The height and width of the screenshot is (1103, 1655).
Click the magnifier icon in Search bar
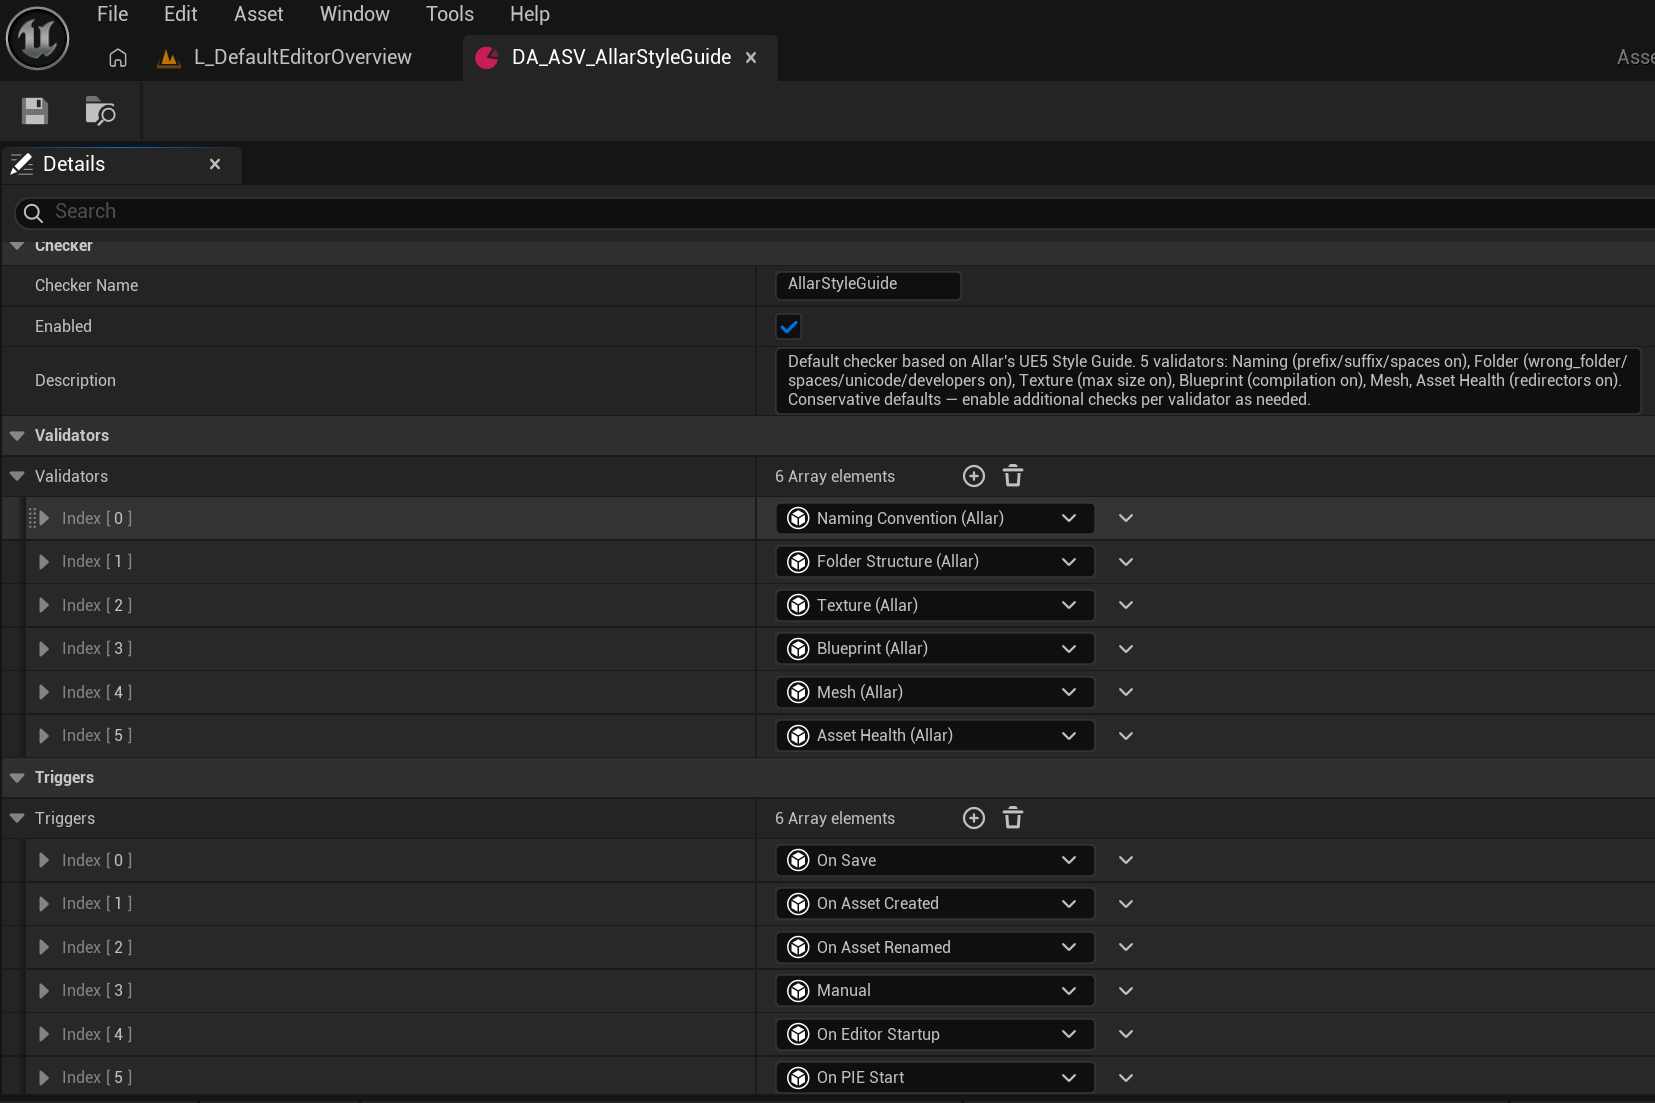[33, 213]
